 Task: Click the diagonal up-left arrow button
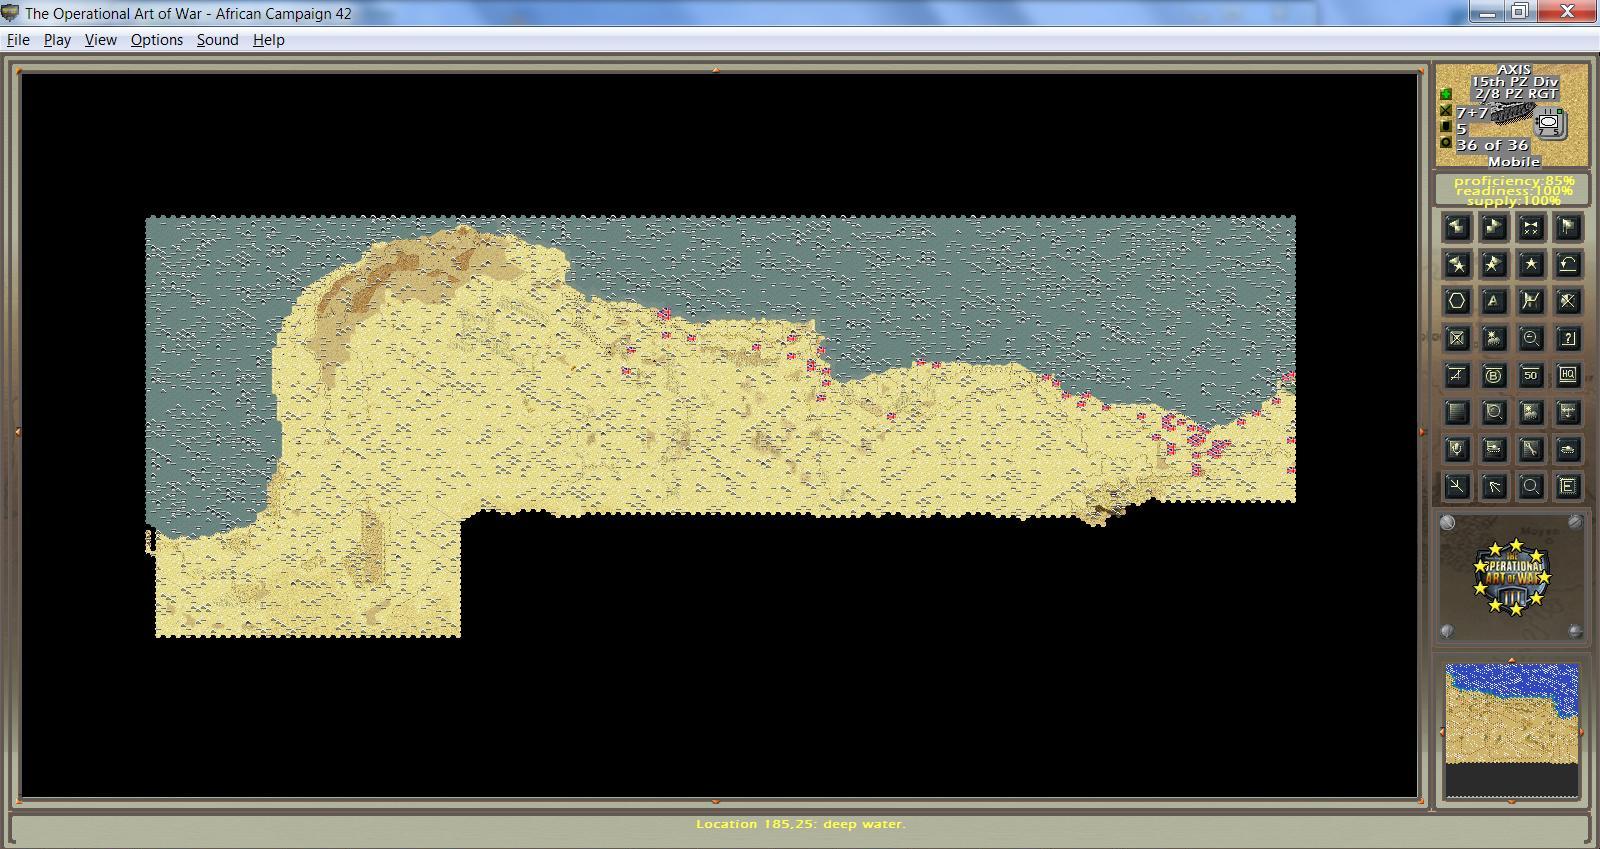(1494, 486)
